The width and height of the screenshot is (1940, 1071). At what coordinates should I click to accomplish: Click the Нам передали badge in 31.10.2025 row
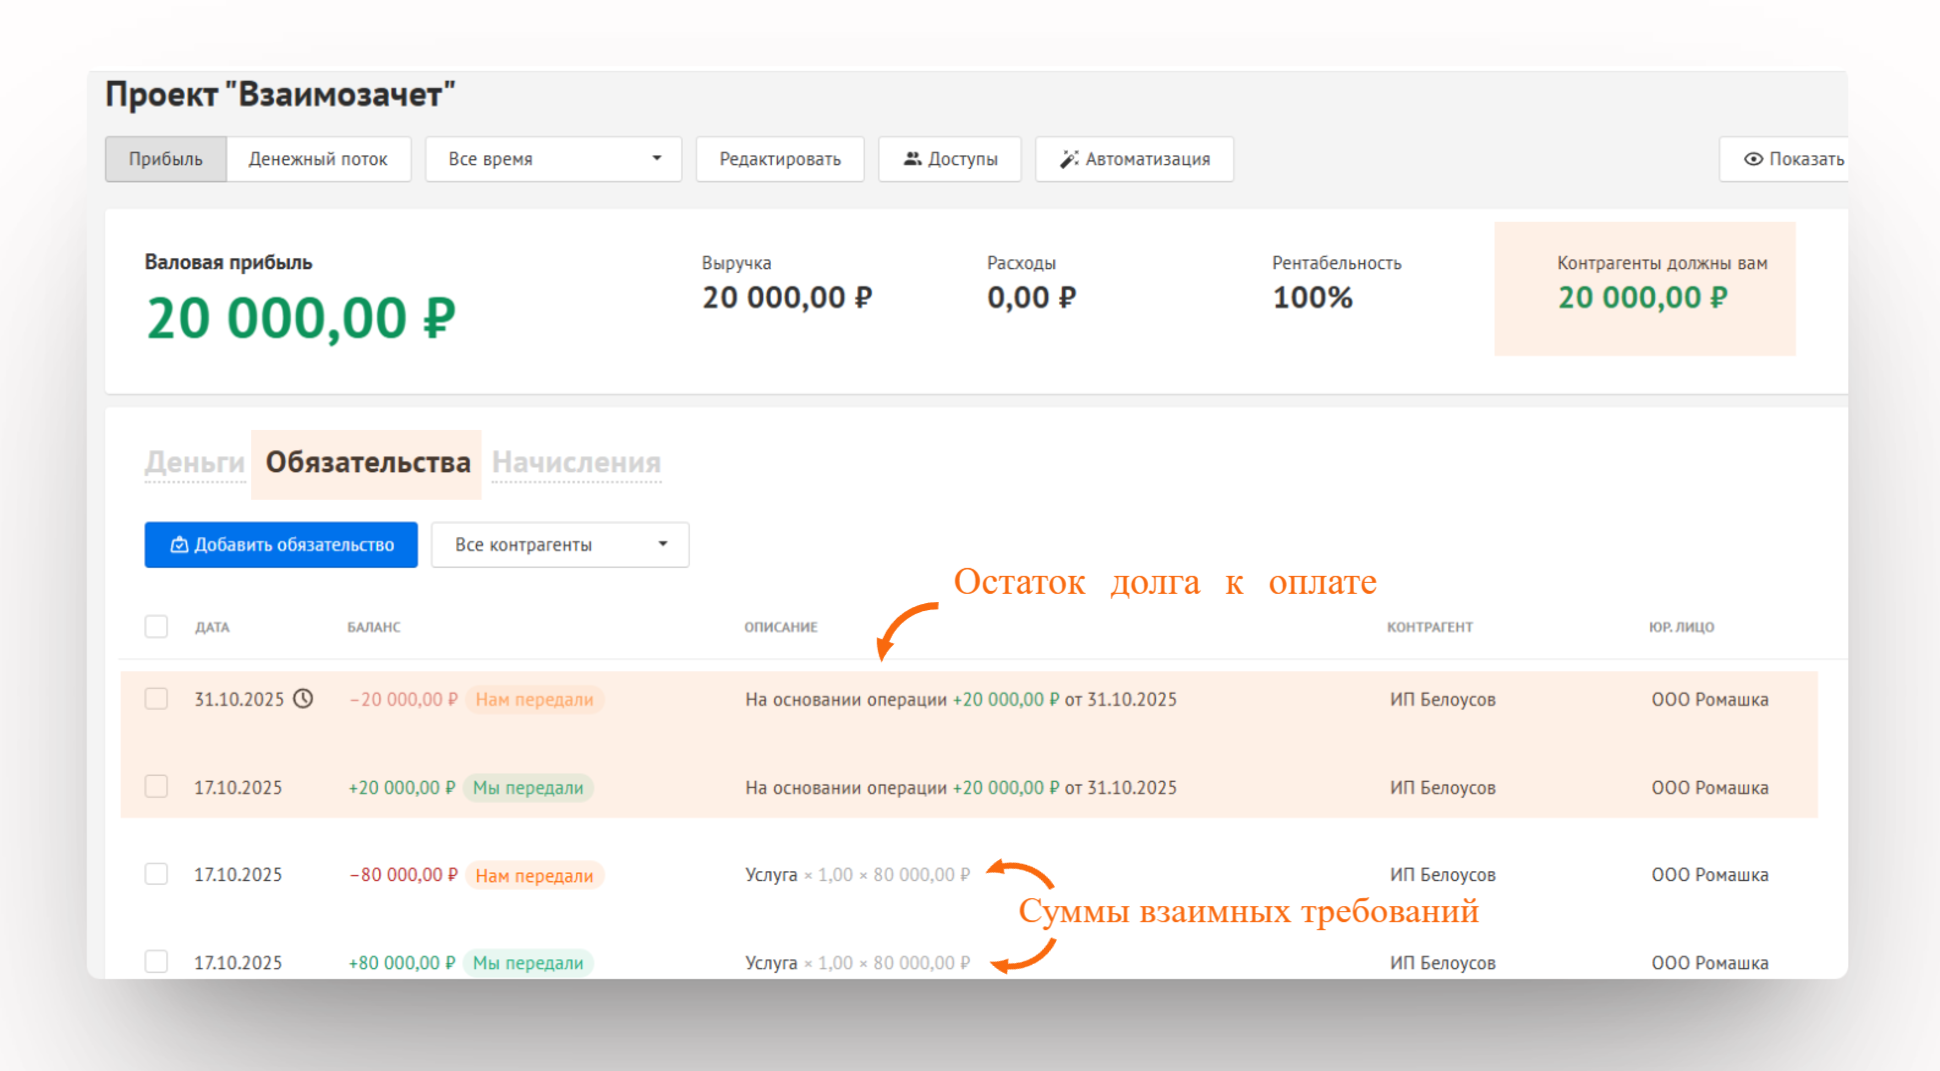click(x=534, y=700)
